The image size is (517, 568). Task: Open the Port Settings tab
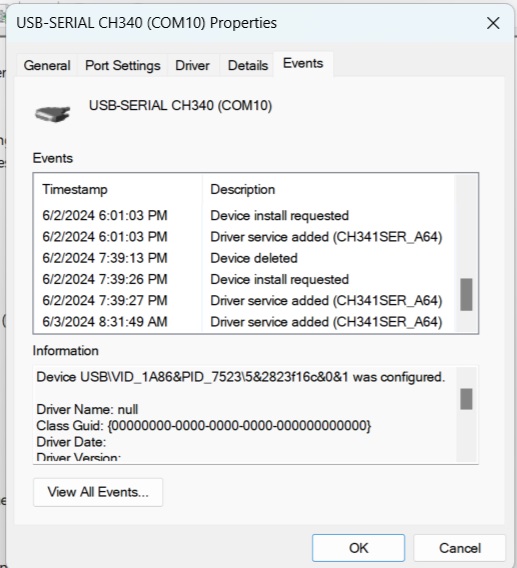tap(122, 66)
